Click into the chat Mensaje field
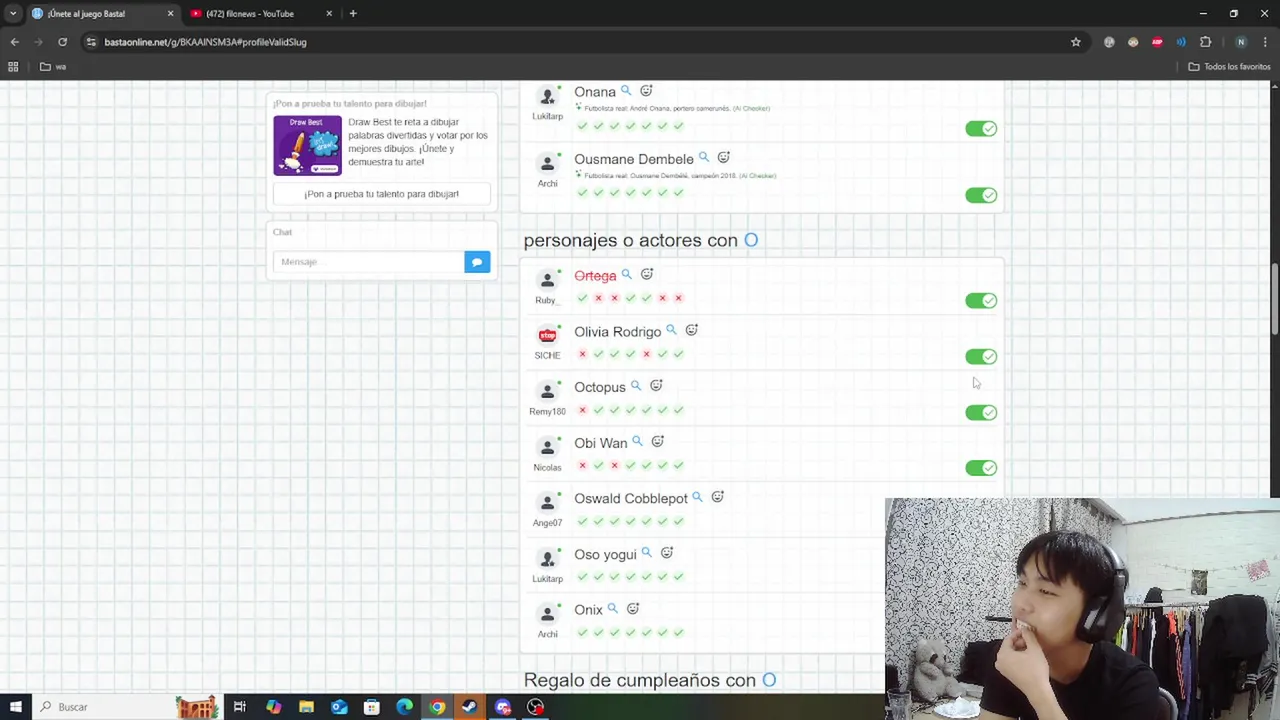This screenshot has width=1280, height=720. pyautogui.click(x=368, y=262)
